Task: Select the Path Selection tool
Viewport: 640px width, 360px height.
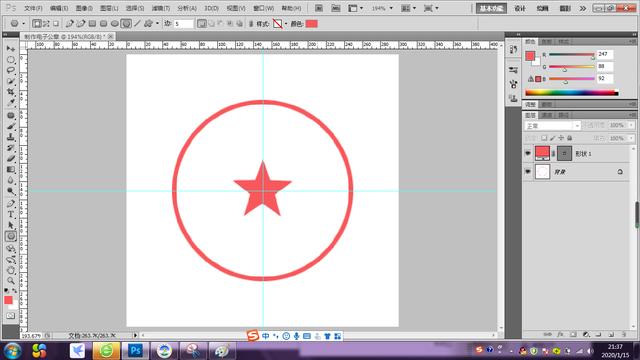Action: tap(11, 225)
